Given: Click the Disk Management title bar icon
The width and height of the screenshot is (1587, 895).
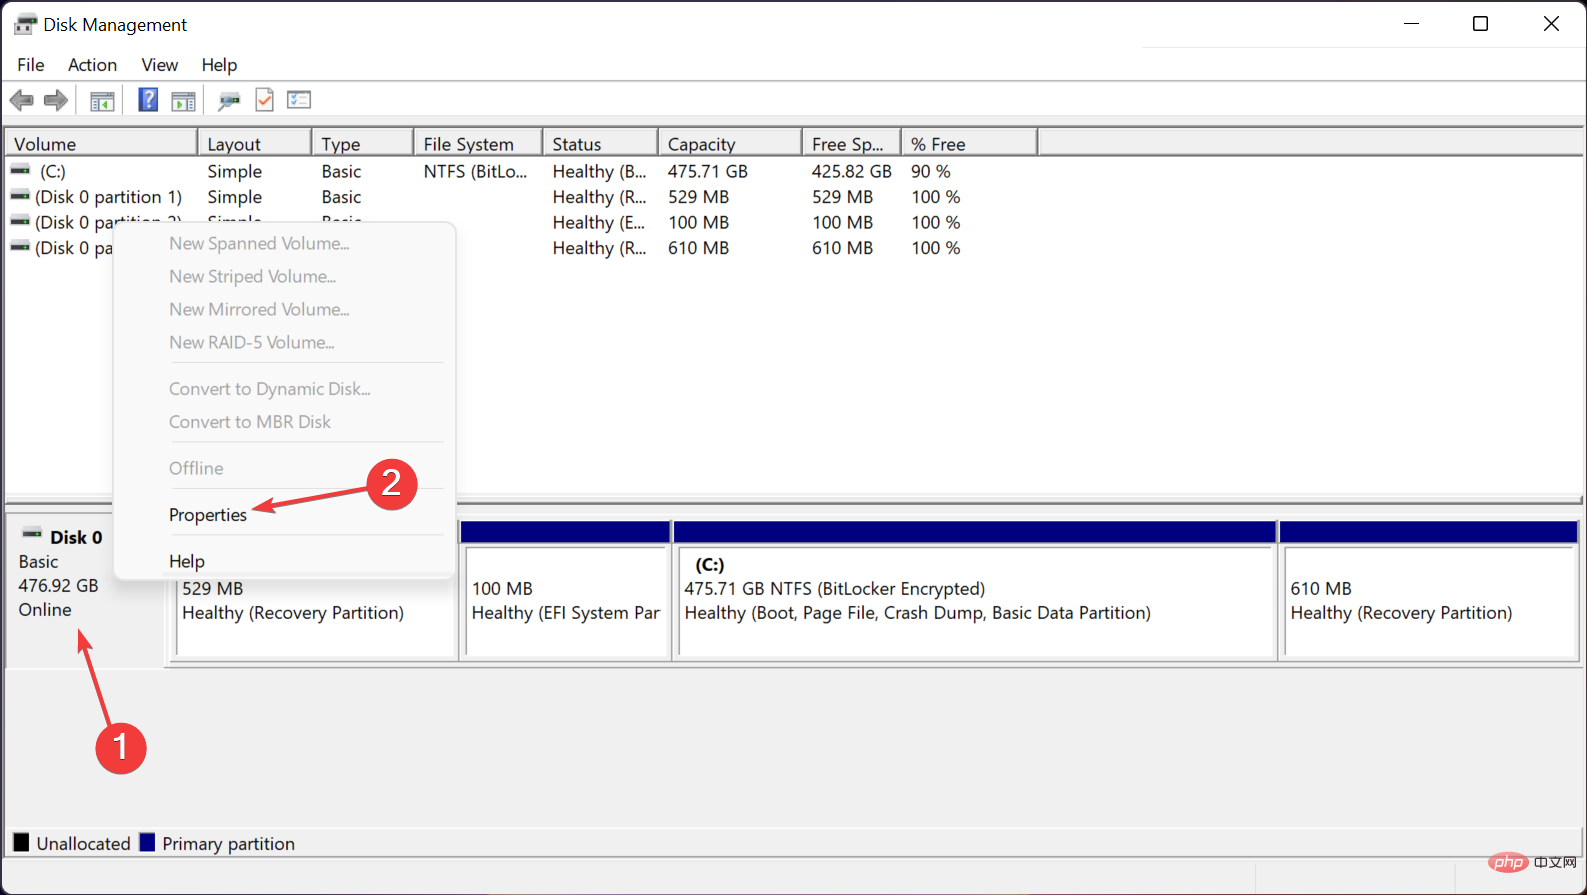Looking at the screenshot, I should 25,24.
